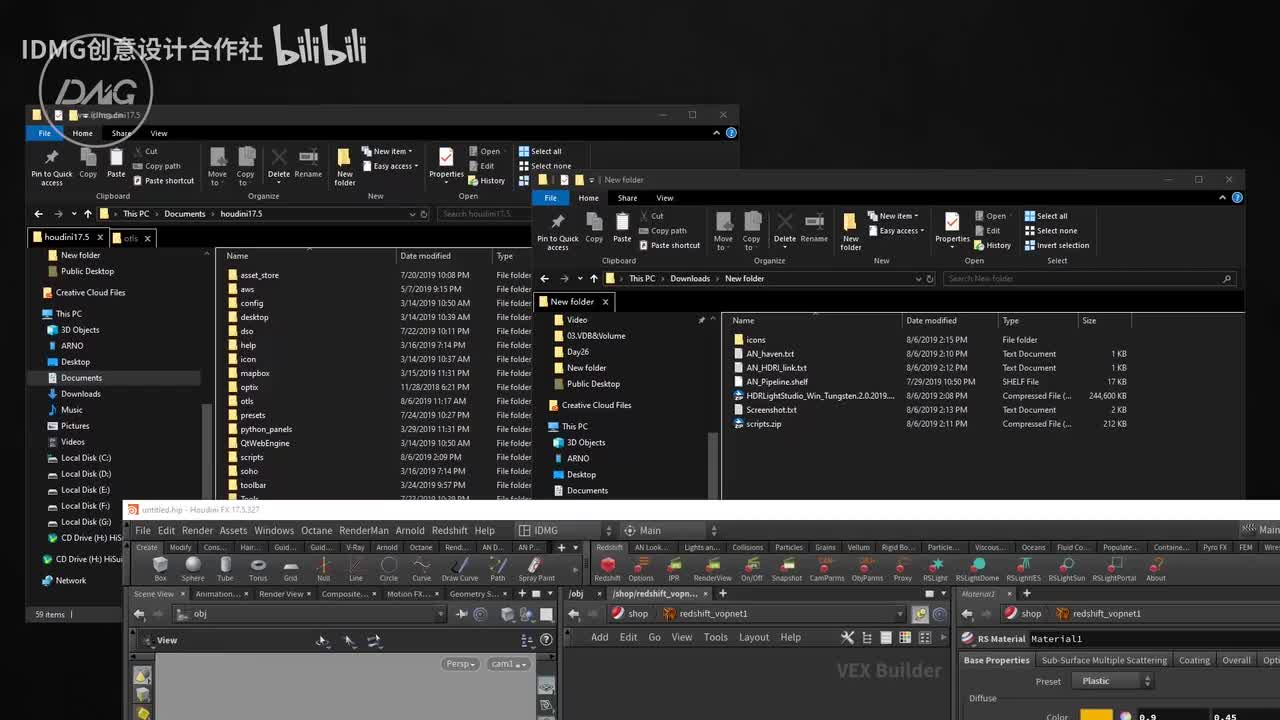Click the Redshift shelf tool icon
The height and width of the screenshot is (720, 1280).
(x=607, y=569)
